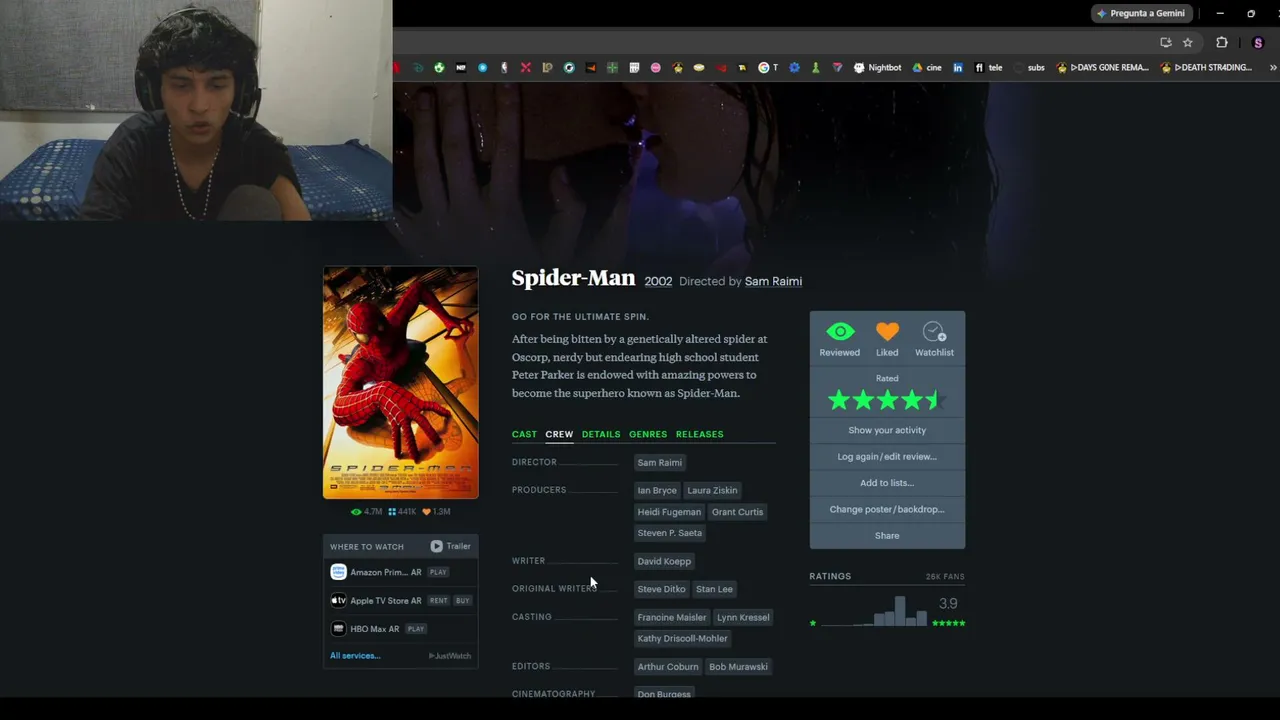The height and width of the screenshot is (720, 1280).
Task: Open the browser Extensions puzzle icon
Action: point(1221,43)
